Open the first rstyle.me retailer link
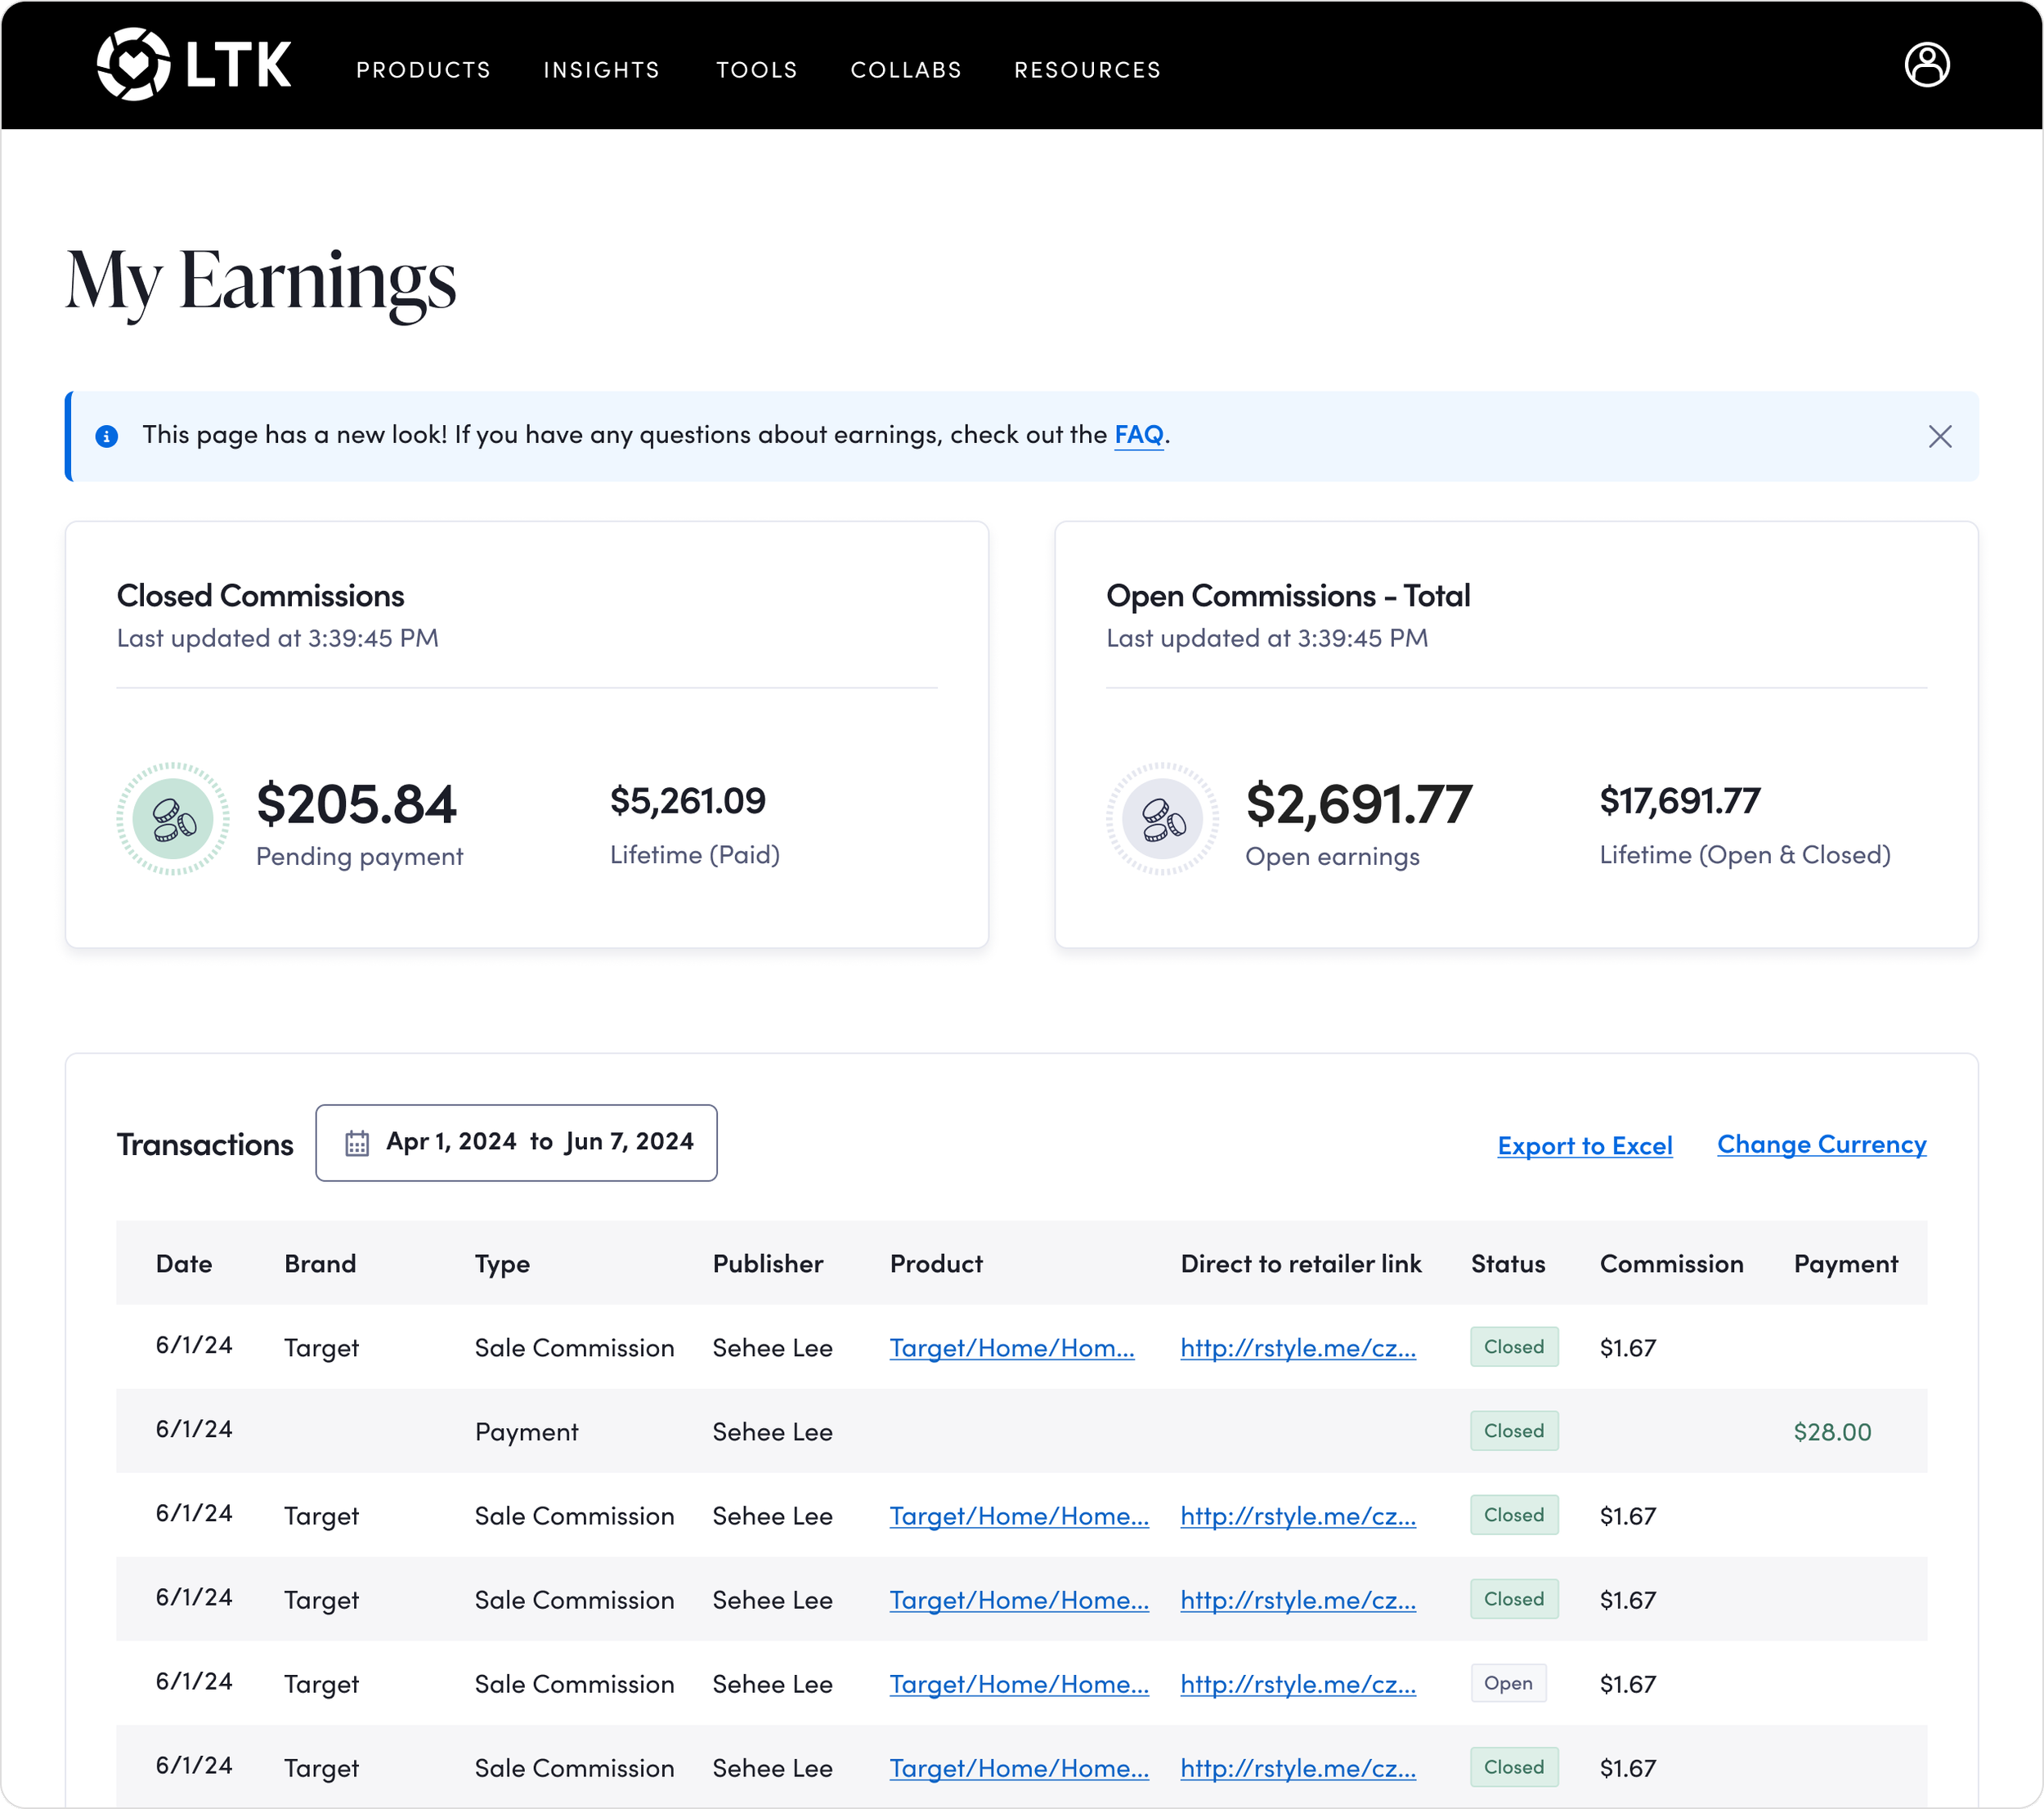Image resolution: width=2044 pixels, height=1809 pixels. coord(1298,1348)
